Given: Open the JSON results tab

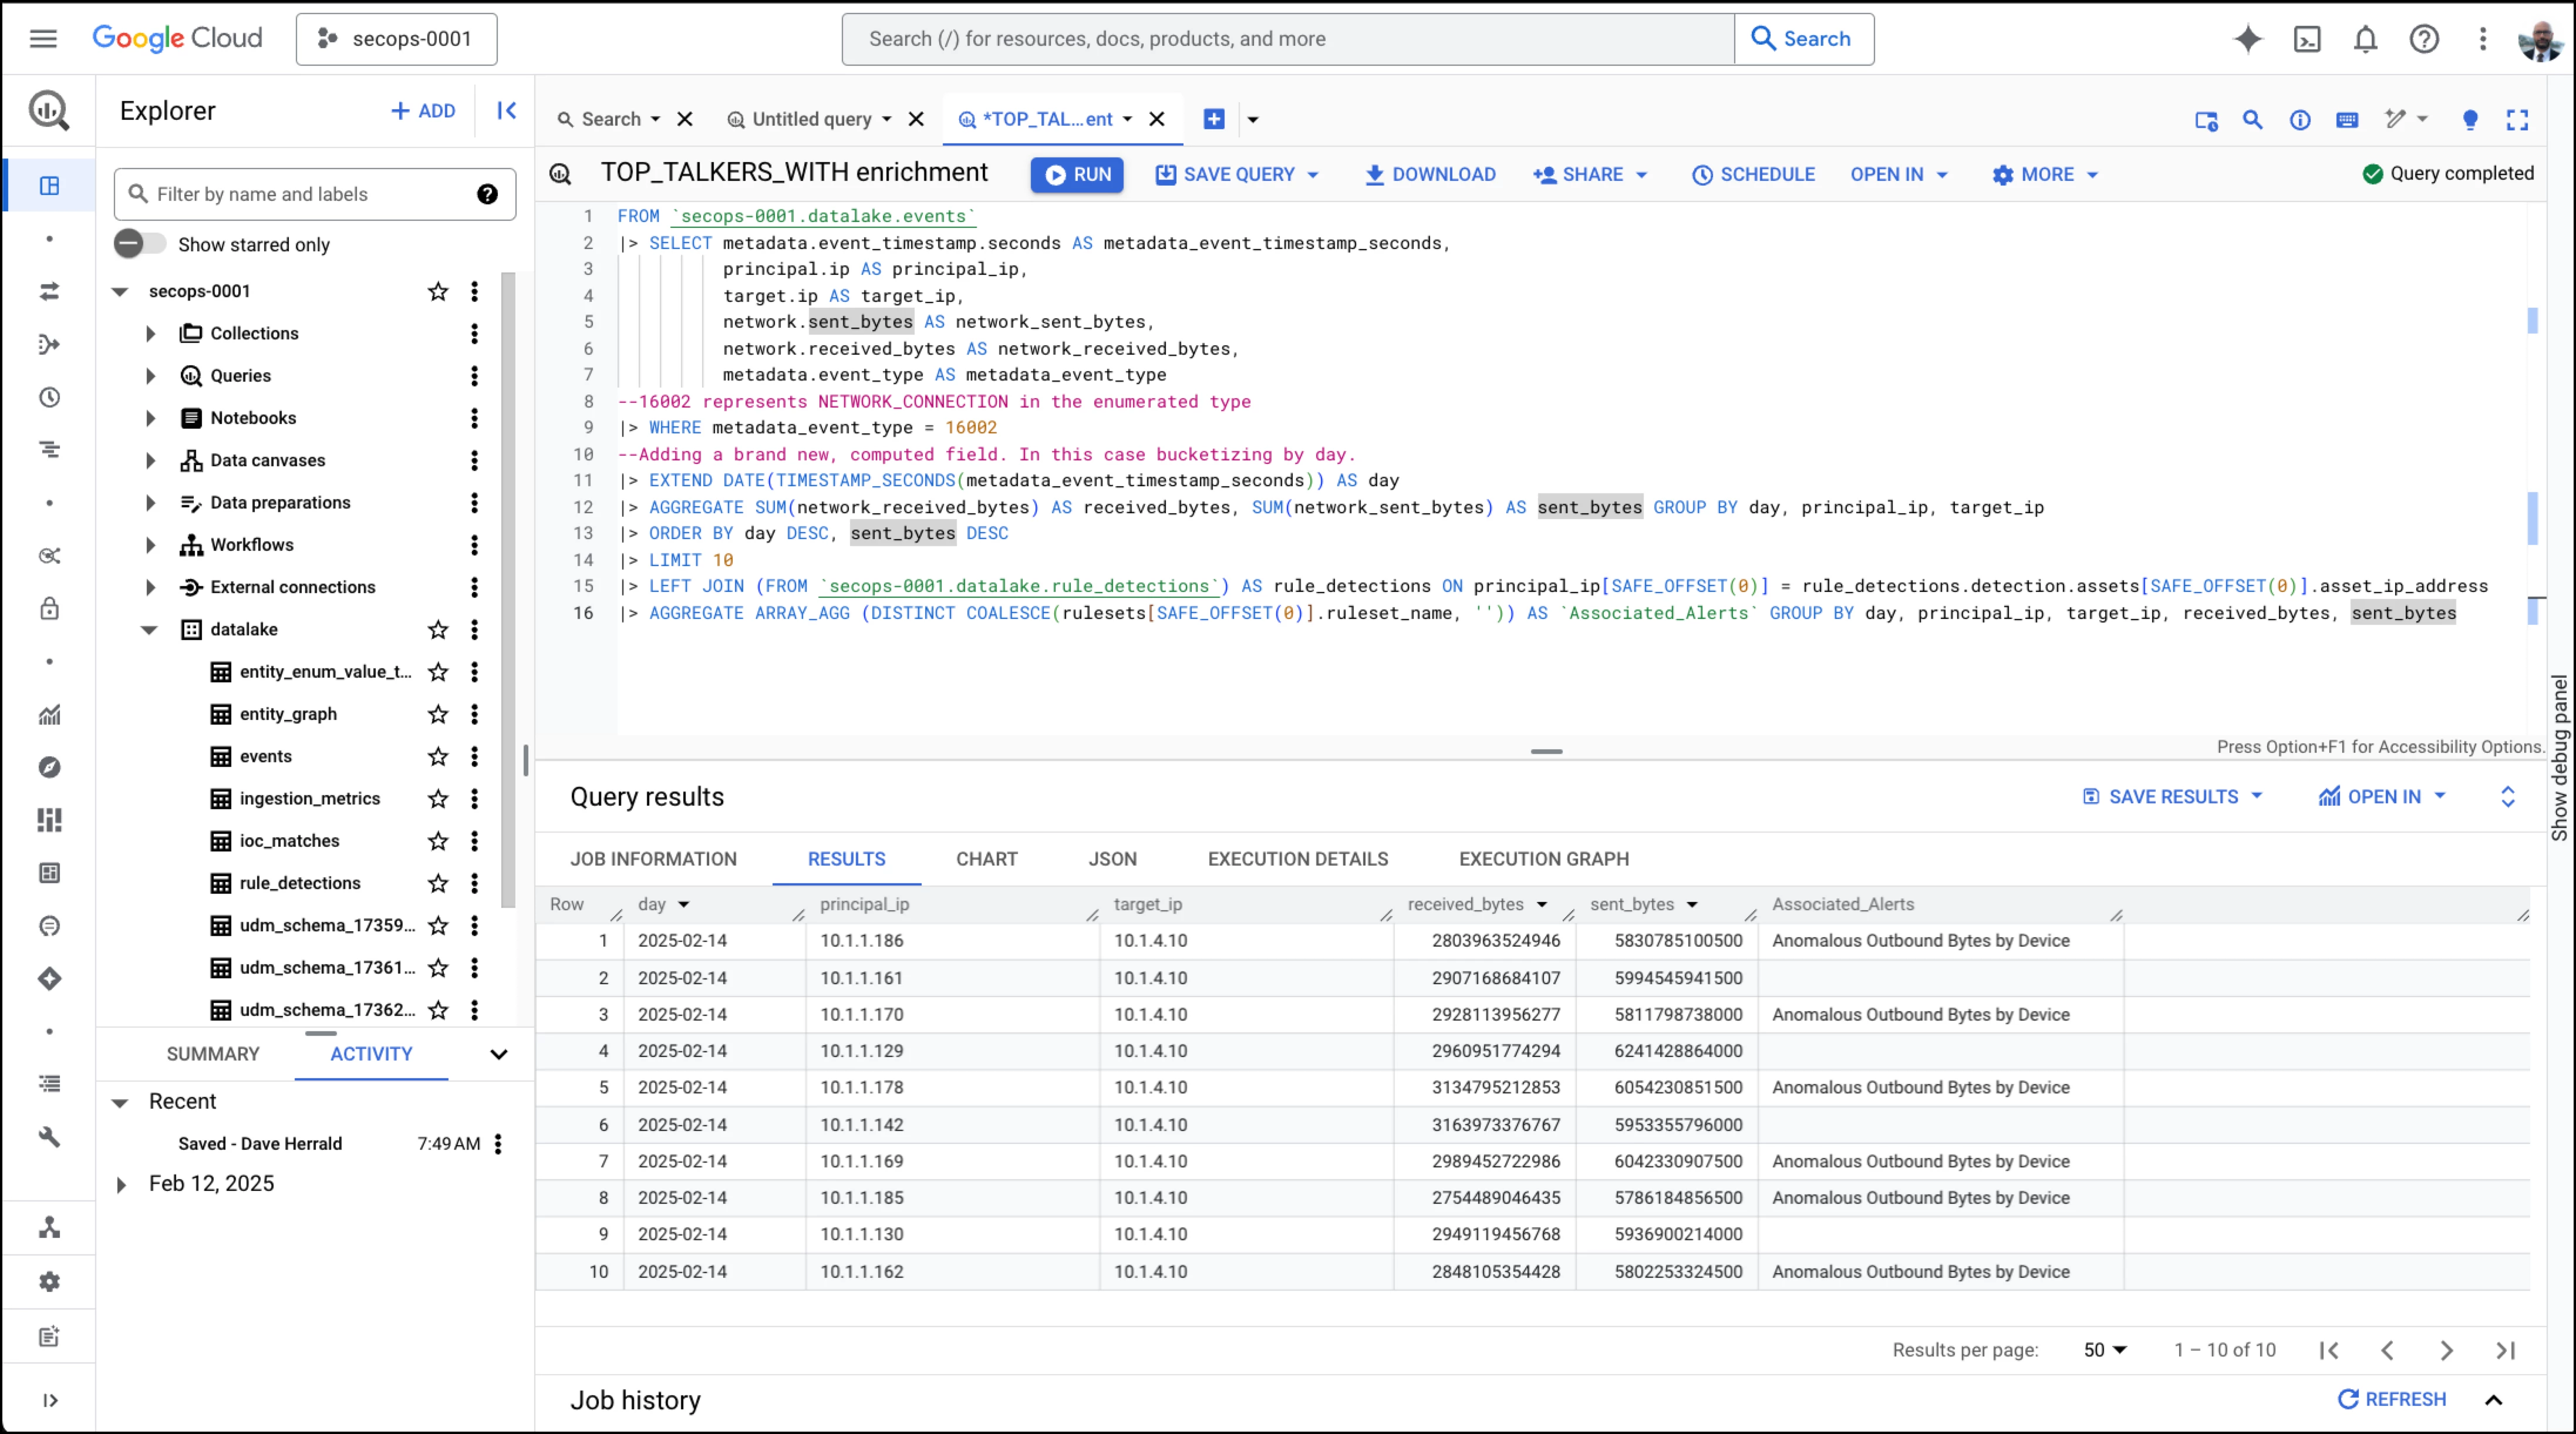Looking at the screenshot, I should click(1112, 859).
